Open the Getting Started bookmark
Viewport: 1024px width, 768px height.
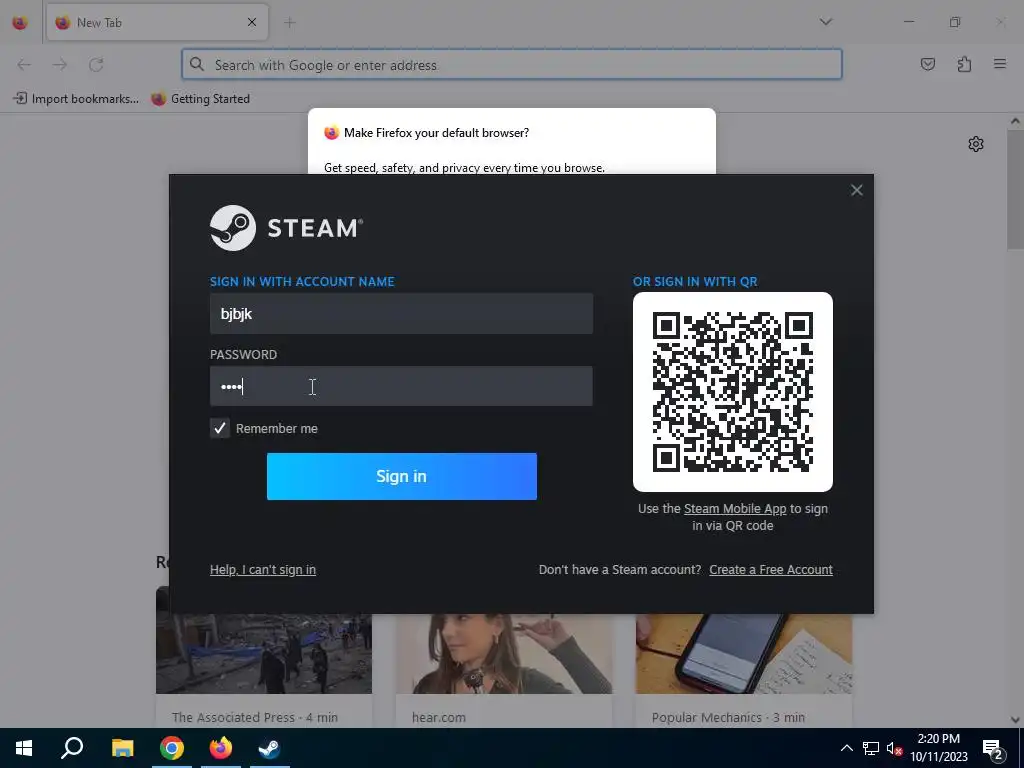pos(200,99)
